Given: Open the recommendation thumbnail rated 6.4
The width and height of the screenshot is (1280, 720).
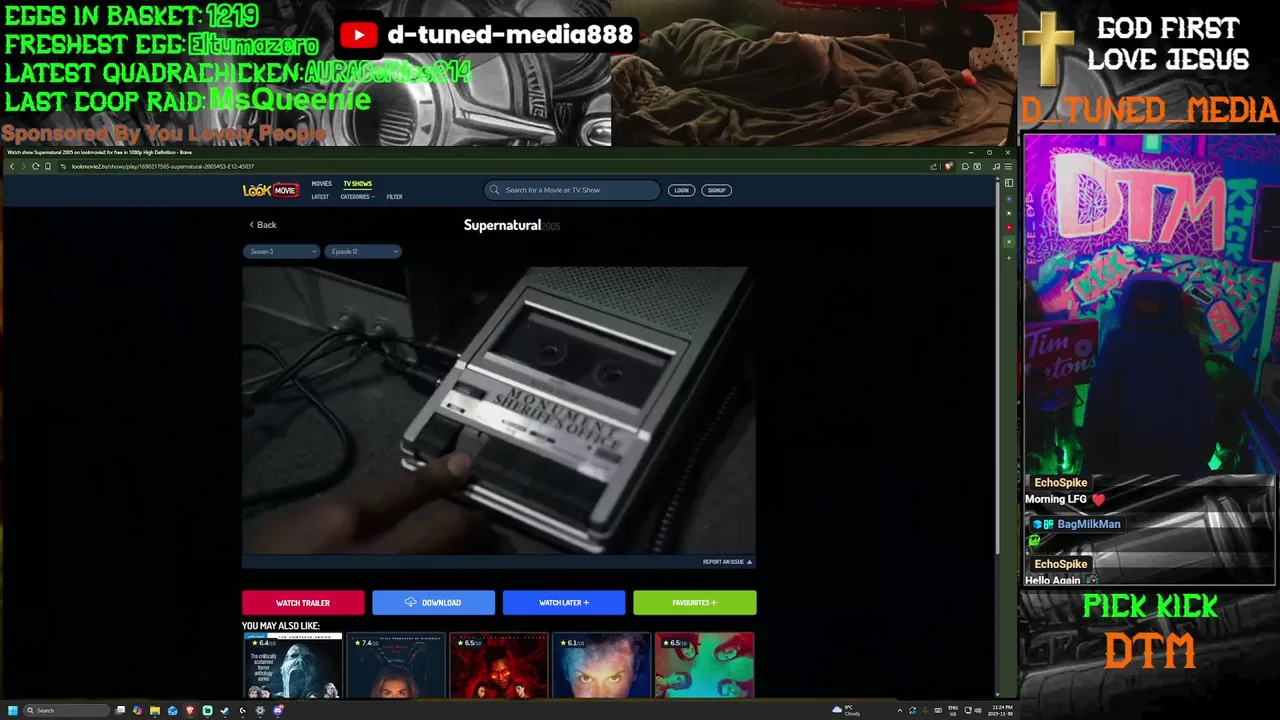Looking at the screenshot, I should point(292,666).
